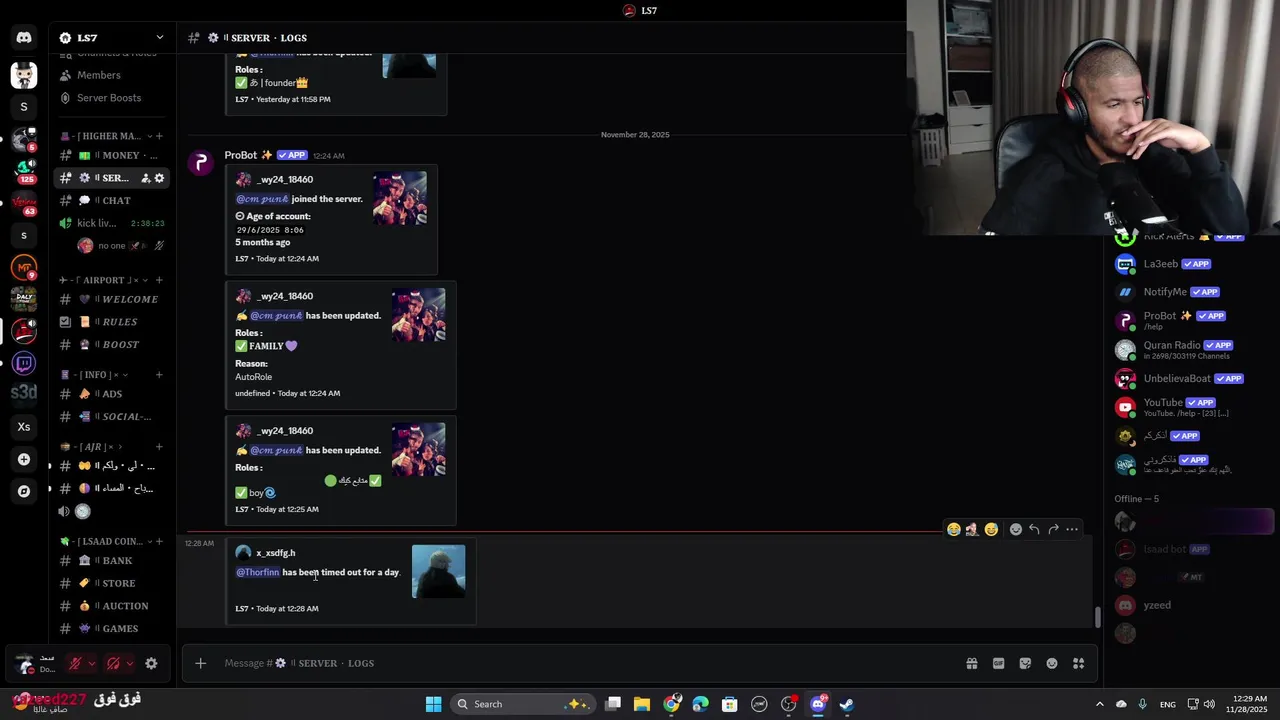Open the emoji picker in message bar
1280x720 pixels.
(x=1052, y=663)
